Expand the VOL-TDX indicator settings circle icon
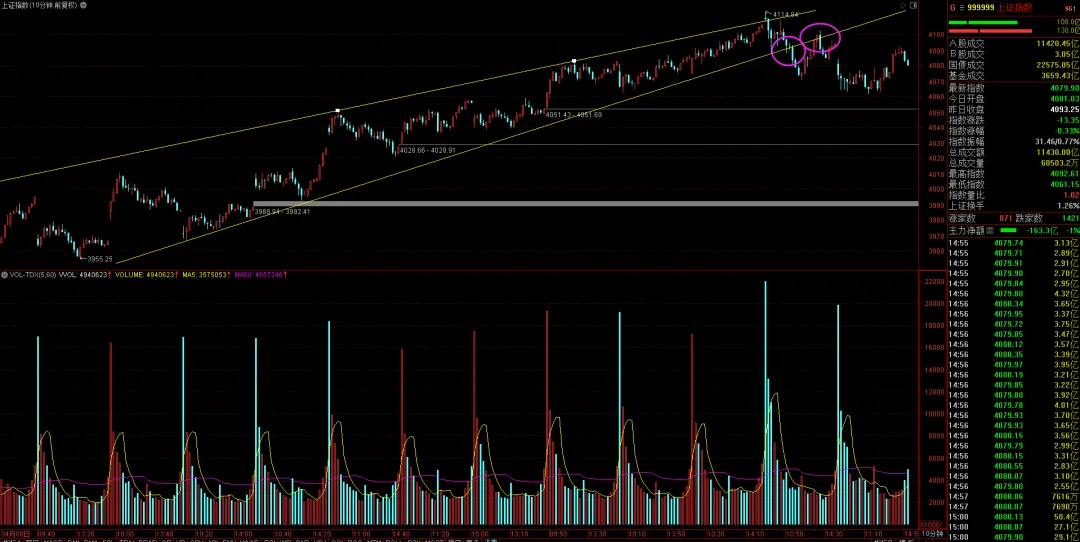 point(4,275)
